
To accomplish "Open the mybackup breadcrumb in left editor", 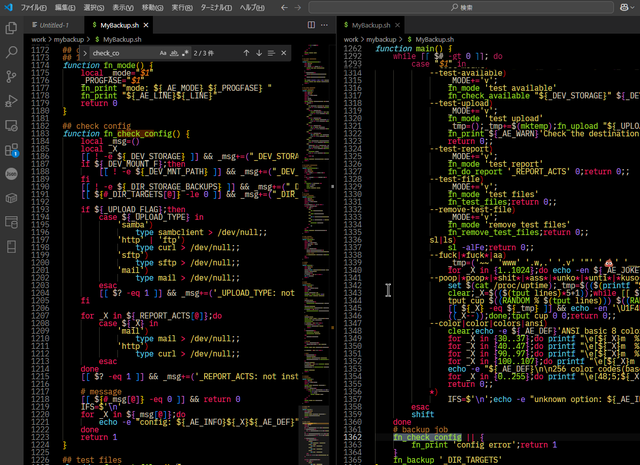I will (69, 38).
